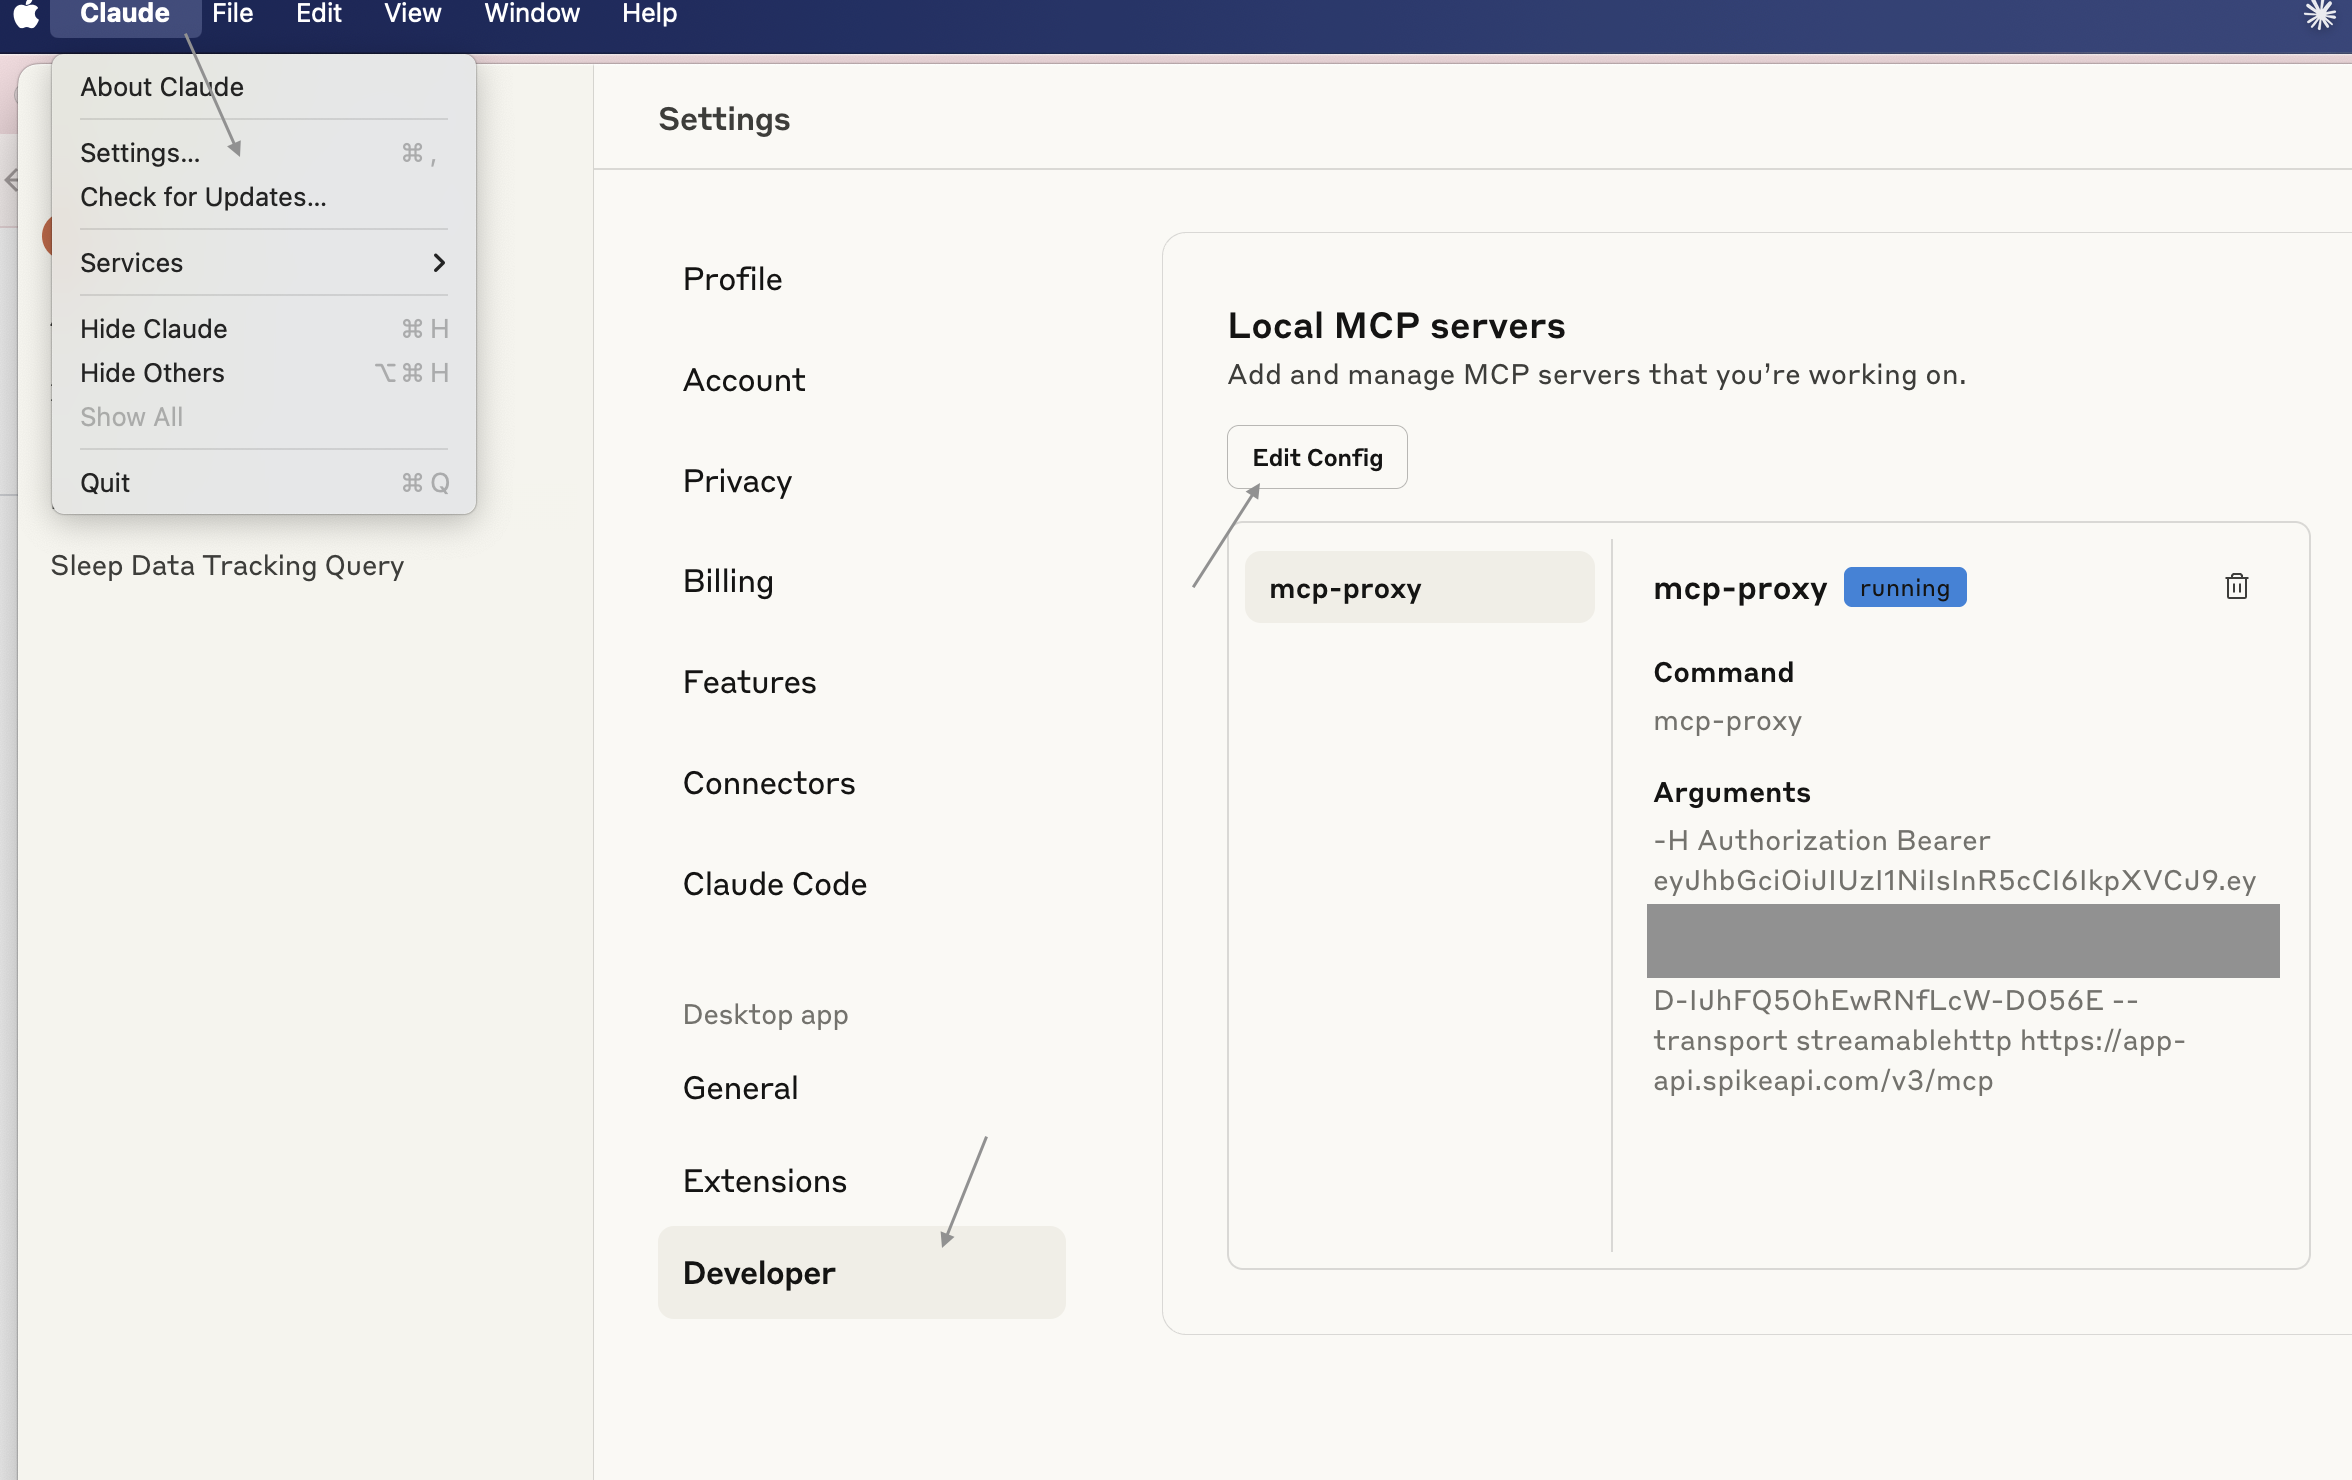Open the Apple menu icon
The height and width of the screenshot is (1480, 2352).
pos(26,14)
